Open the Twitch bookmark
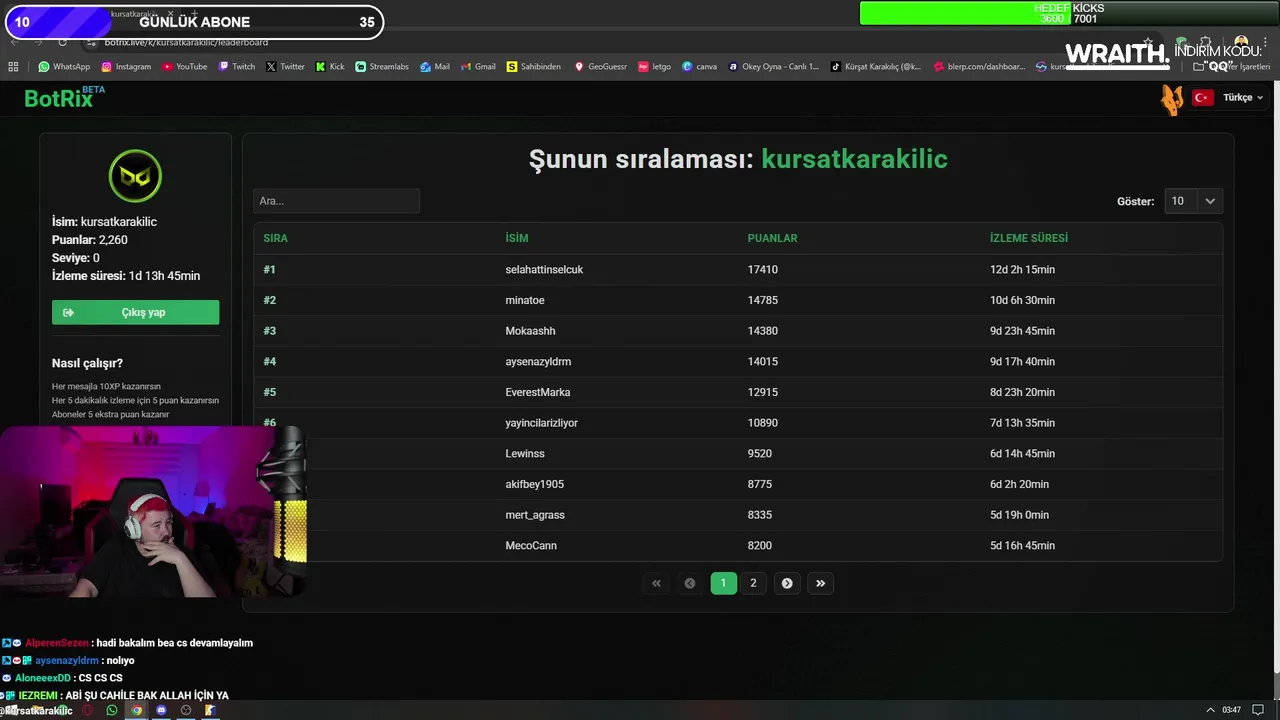Screen dimensions: 1280x720 point(236,67)
